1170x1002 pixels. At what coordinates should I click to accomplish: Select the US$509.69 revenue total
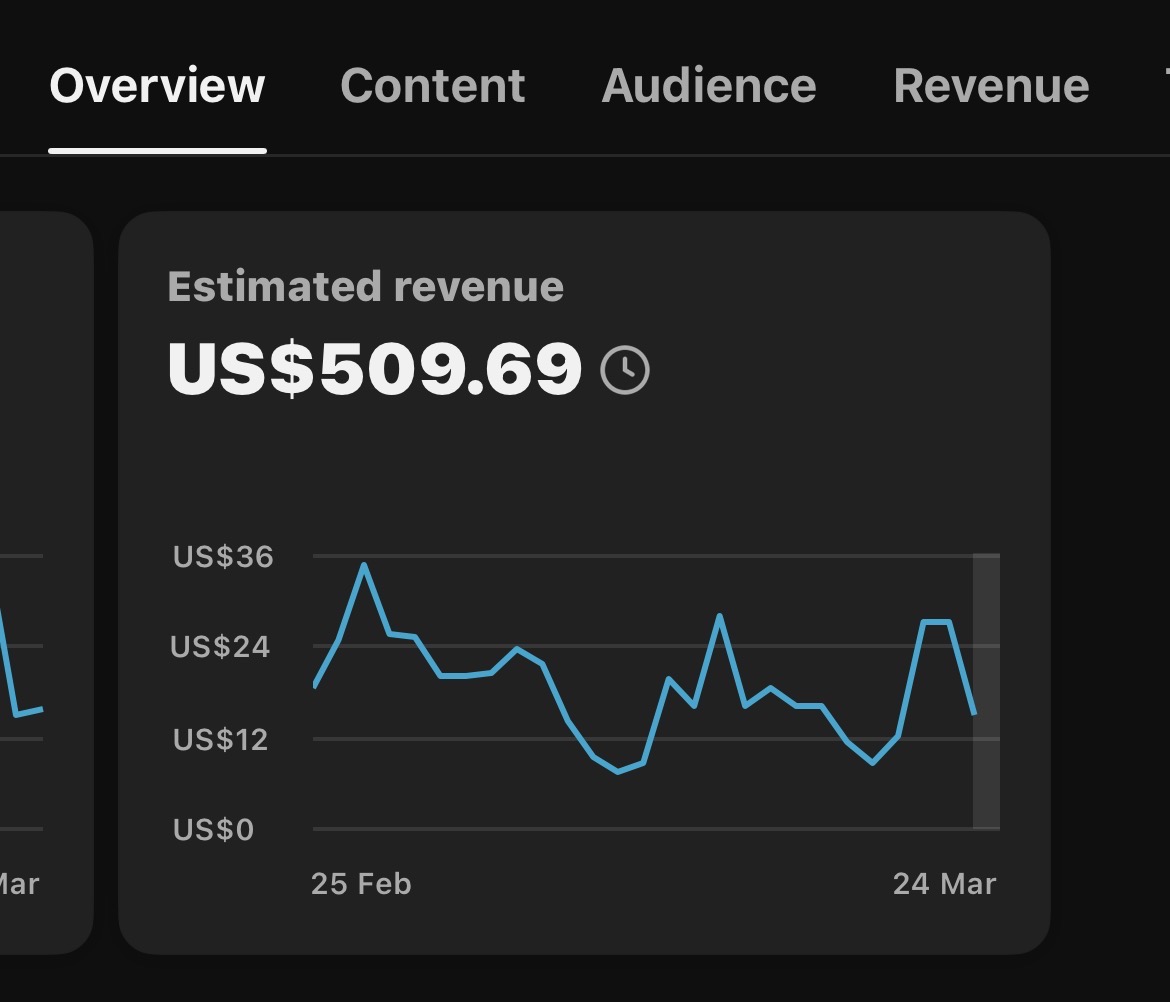(374, 369)
